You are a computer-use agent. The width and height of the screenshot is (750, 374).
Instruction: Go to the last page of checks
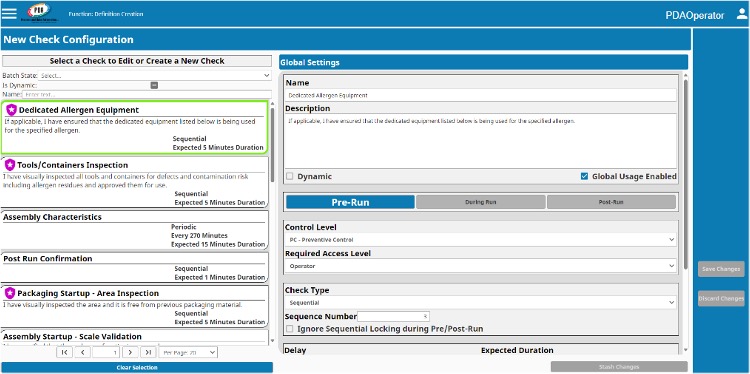[148, 352]
